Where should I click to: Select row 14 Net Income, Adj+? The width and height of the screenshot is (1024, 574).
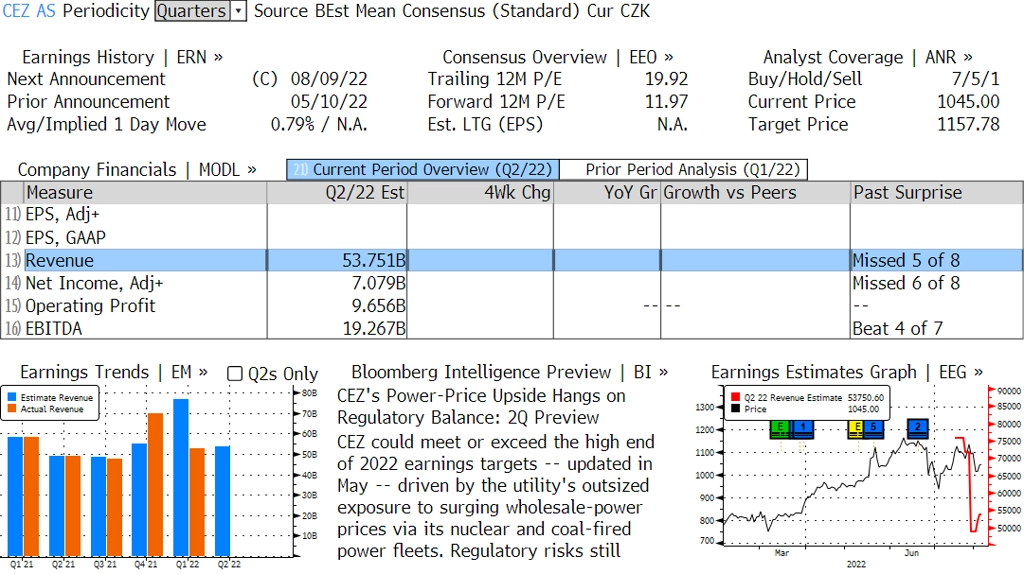(x=512, y=283)
